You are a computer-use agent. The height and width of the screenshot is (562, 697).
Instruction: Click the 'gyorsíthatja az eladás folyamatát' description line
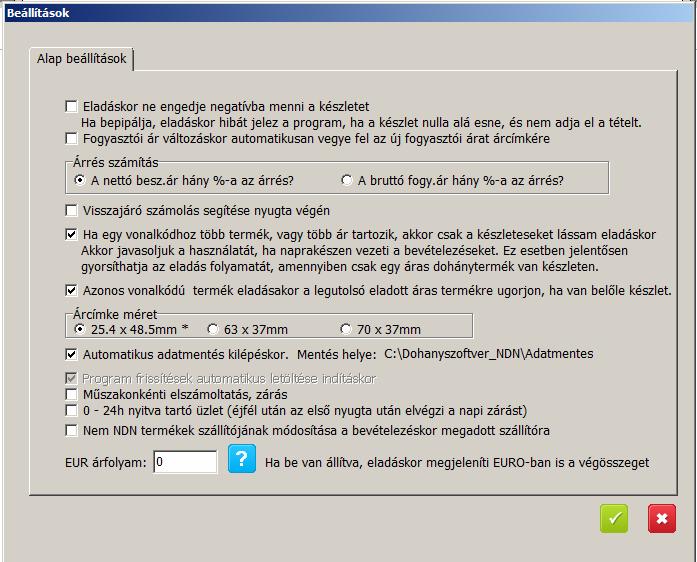tap(340, 267)
